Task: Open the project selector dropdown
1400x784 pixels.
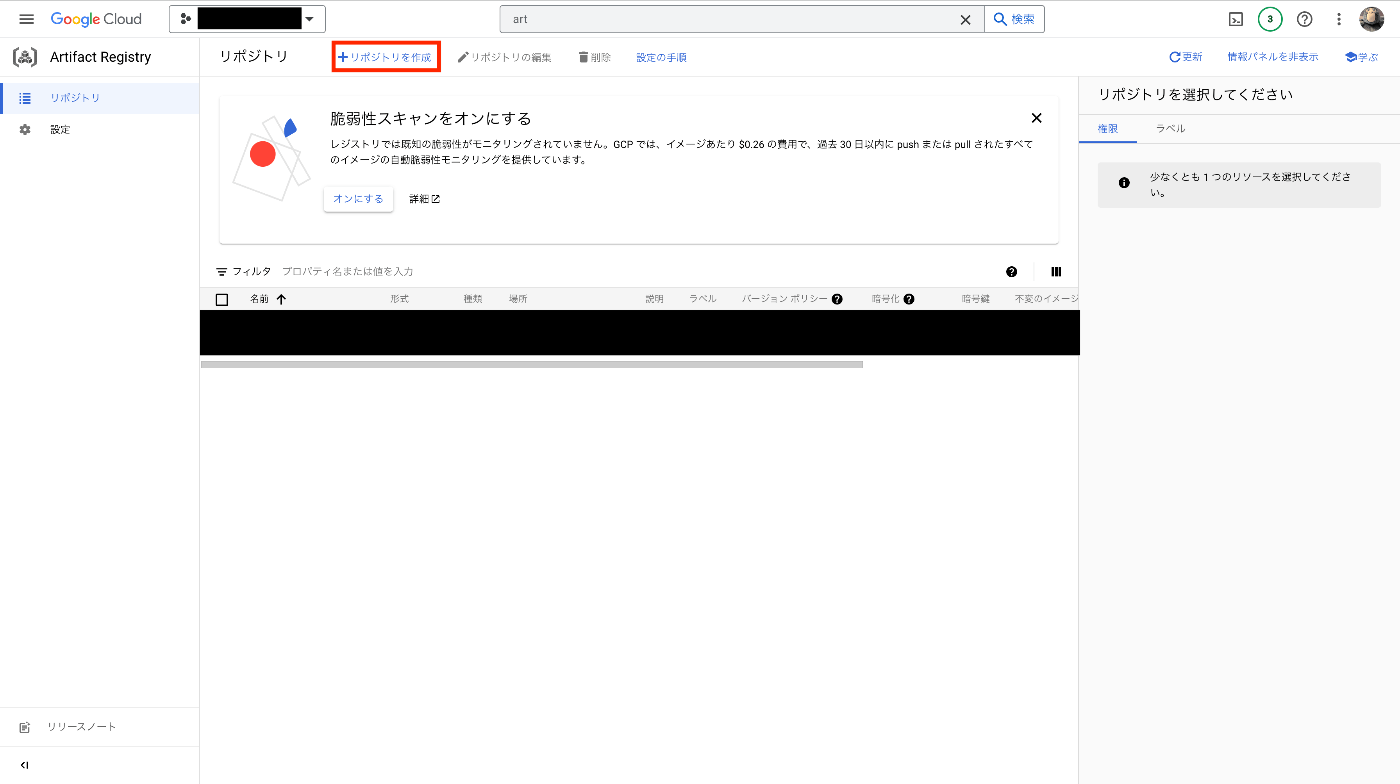Action: [247, 19]
